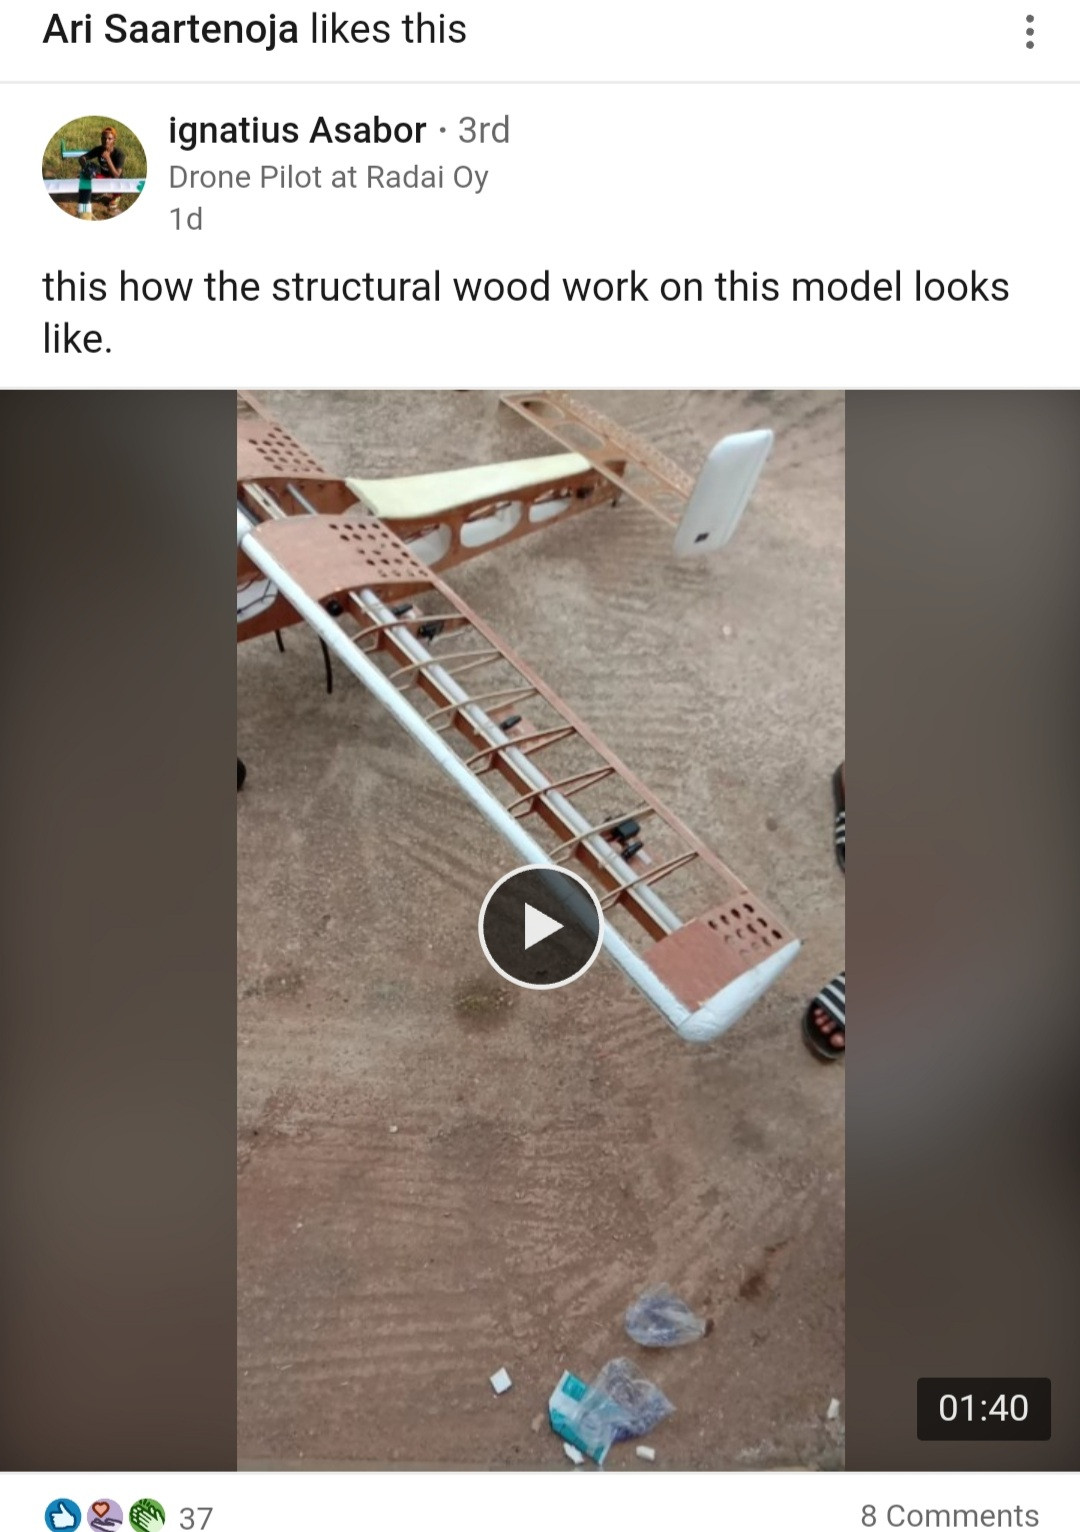Open ignatius Asabor's profile picture
Screen dimensions: 1080x1532
pos(94,167)
